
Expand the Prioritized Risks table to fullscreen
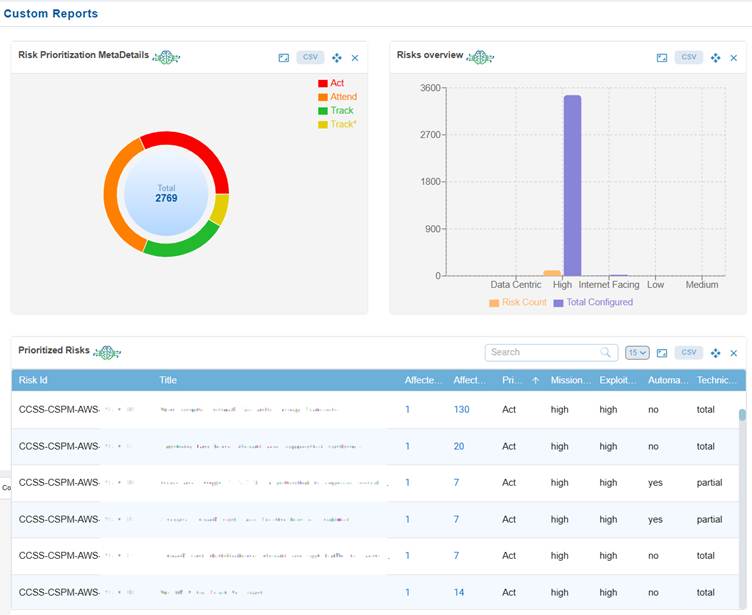point(662,353)
